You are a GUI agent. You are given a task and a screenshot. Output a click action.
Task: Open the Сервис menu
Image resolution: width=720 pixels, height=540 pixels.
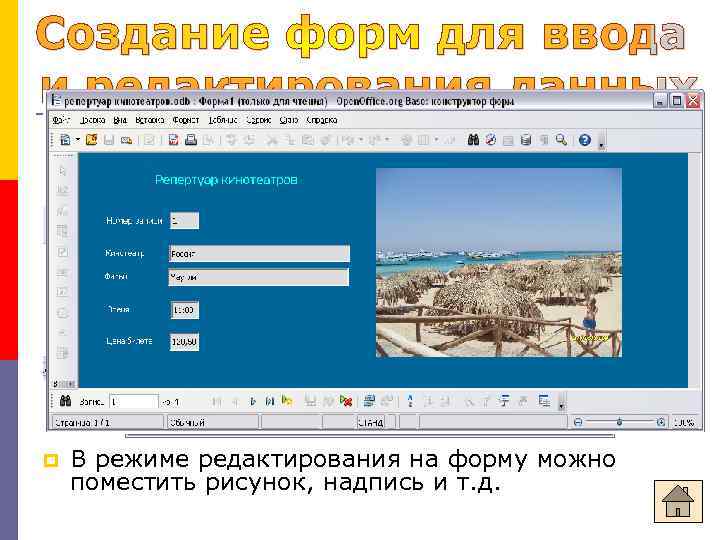[259, 120]
